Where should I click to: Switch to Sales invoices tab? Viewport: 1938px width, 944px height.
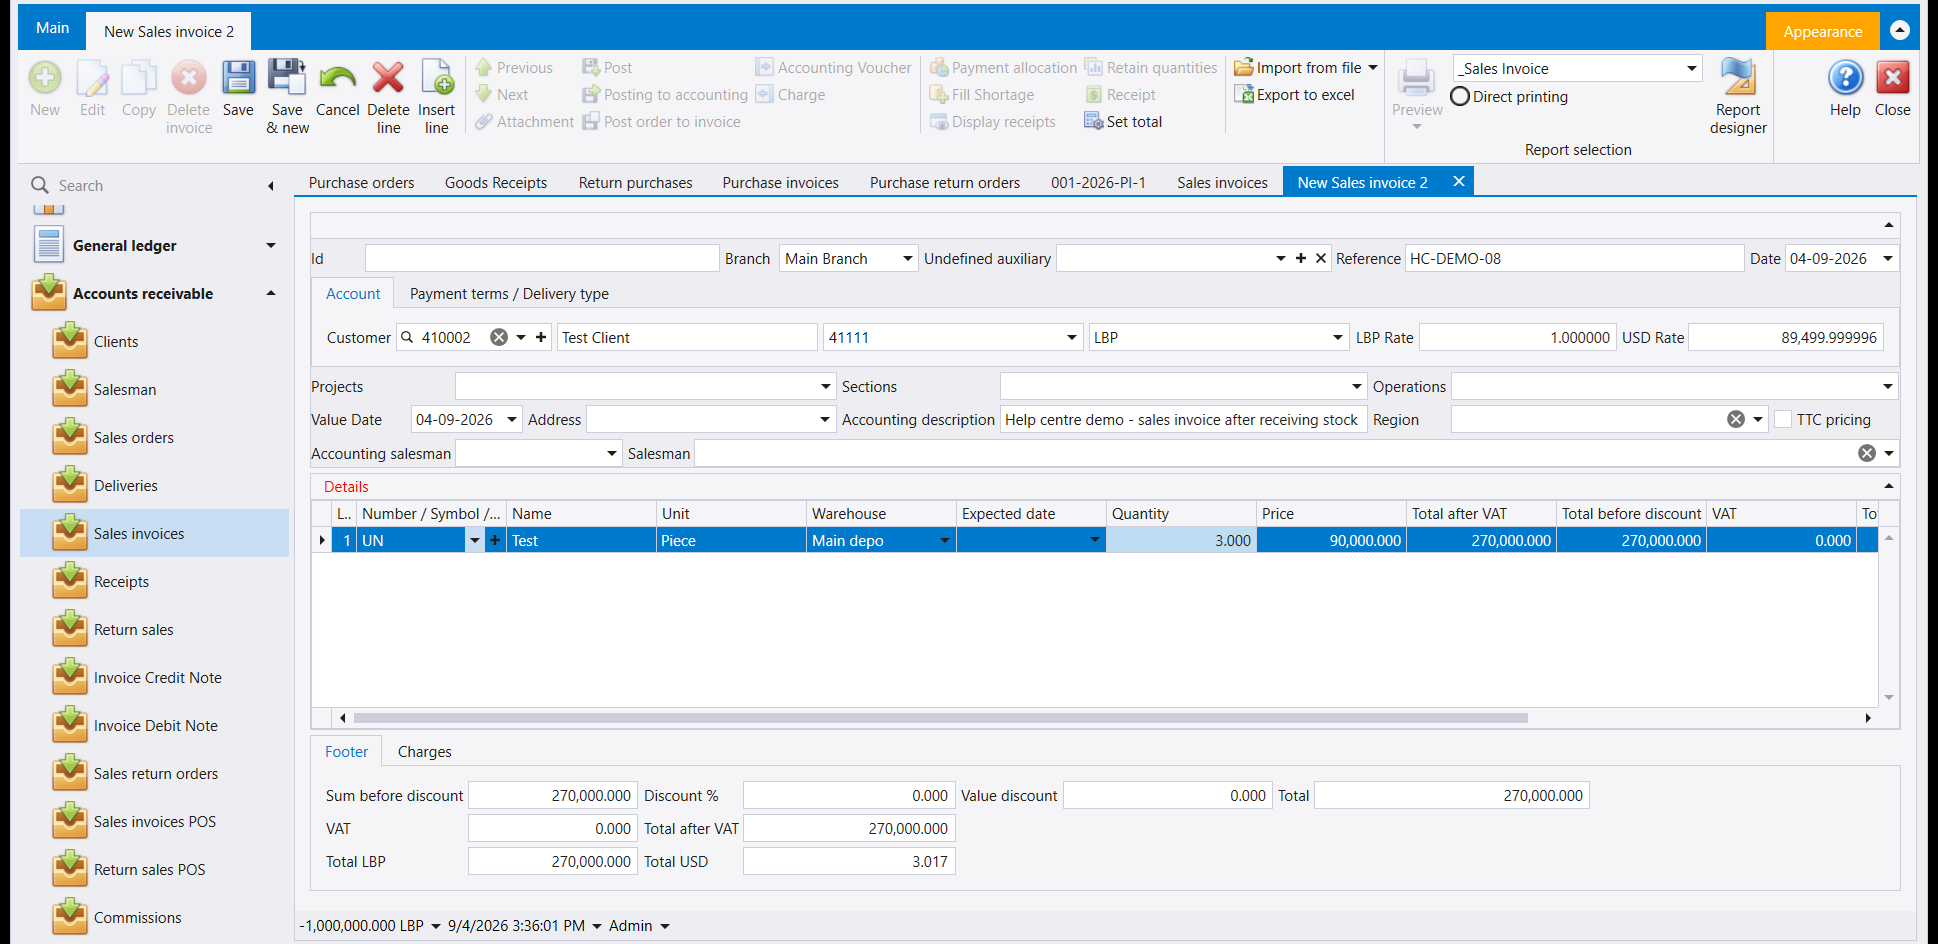(x=1222, y=182)
